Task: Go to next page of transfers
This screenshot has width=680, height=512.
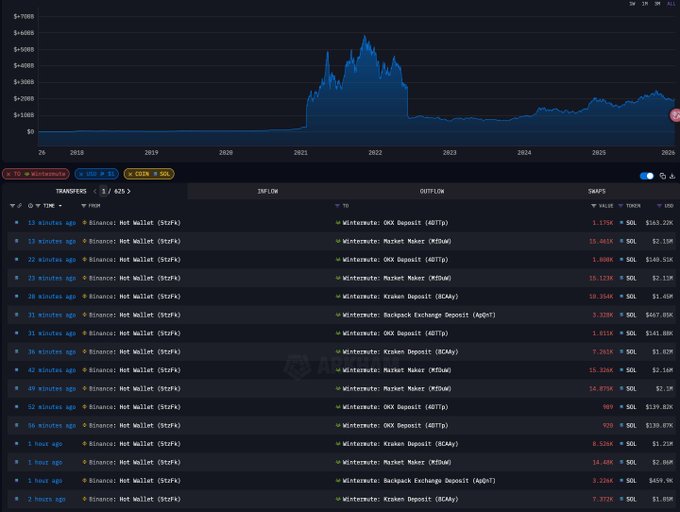Action: (129, 190)
